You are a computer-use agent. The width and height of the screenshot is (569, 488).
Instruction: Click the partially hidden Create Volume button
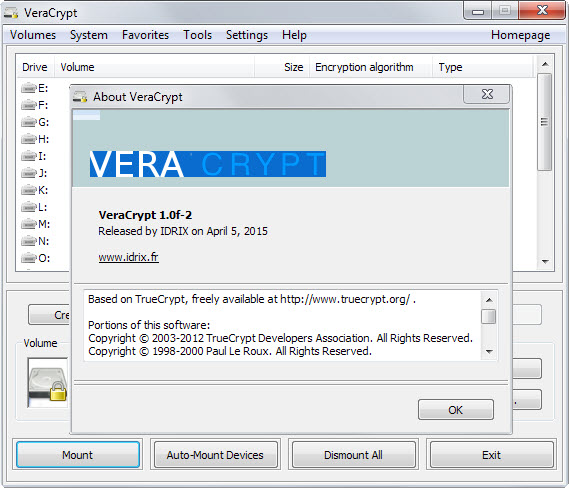coord(49,315)
